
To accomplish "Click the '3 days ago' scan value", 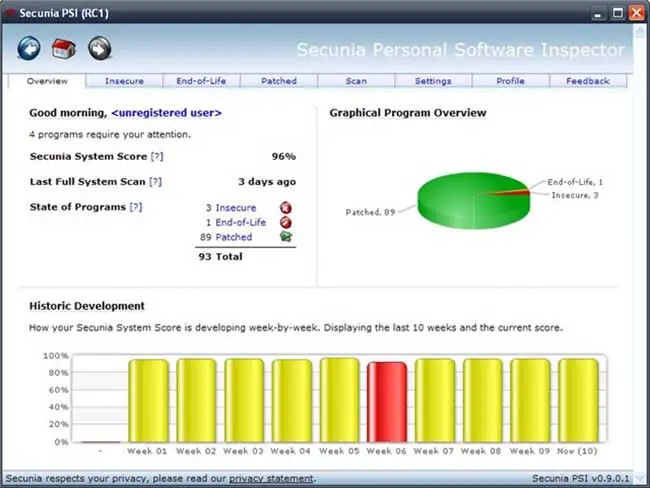I will pyautogui.click(x=267, y=182).
